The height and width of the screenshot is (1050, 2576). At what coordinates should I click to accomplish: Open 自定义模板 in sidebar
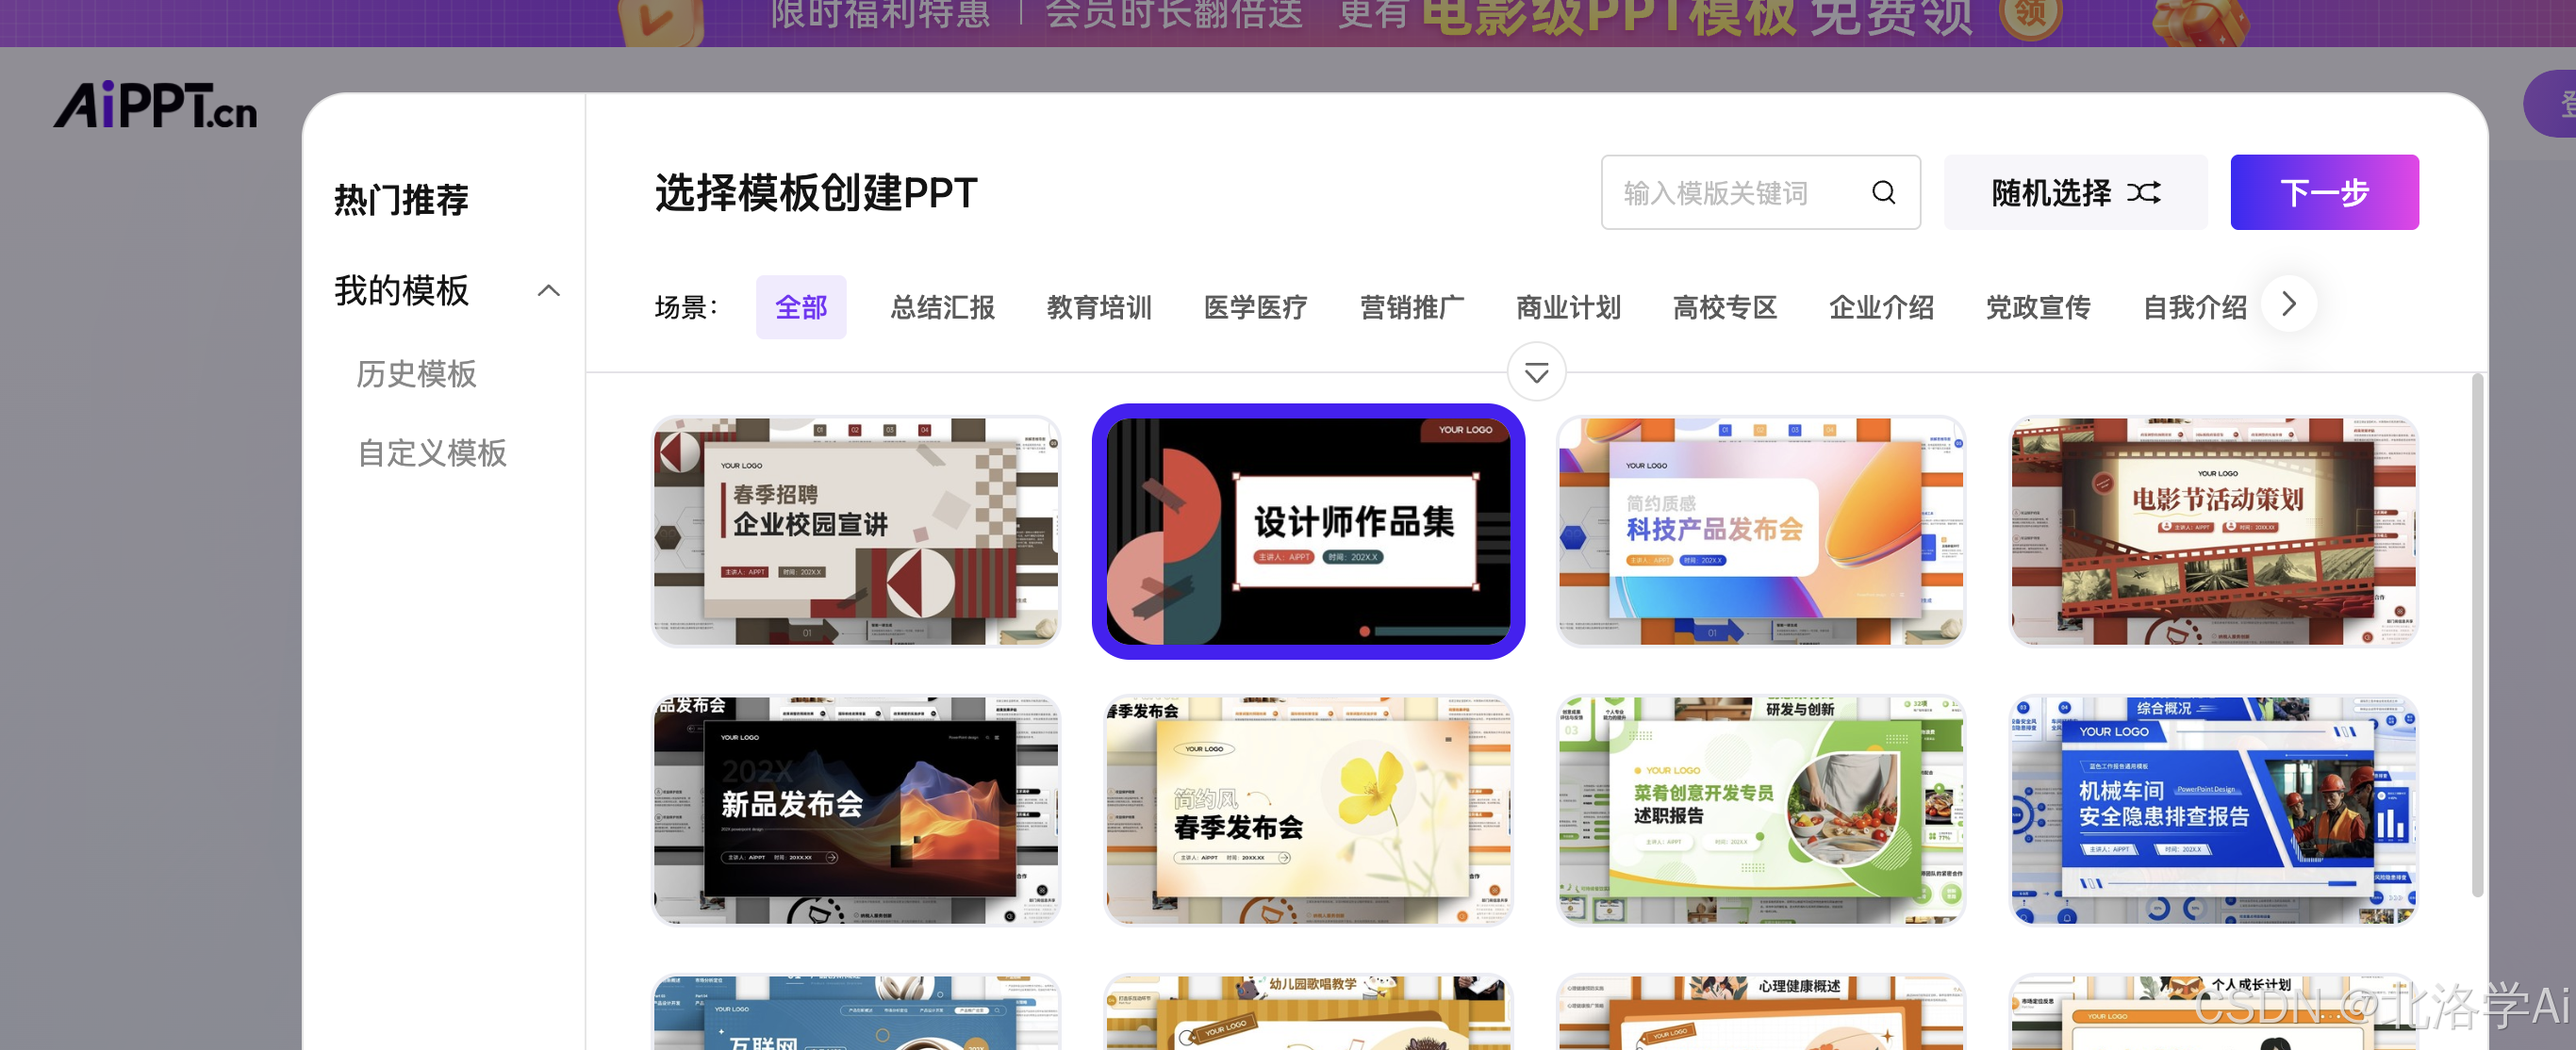click(x=432, y=453)
